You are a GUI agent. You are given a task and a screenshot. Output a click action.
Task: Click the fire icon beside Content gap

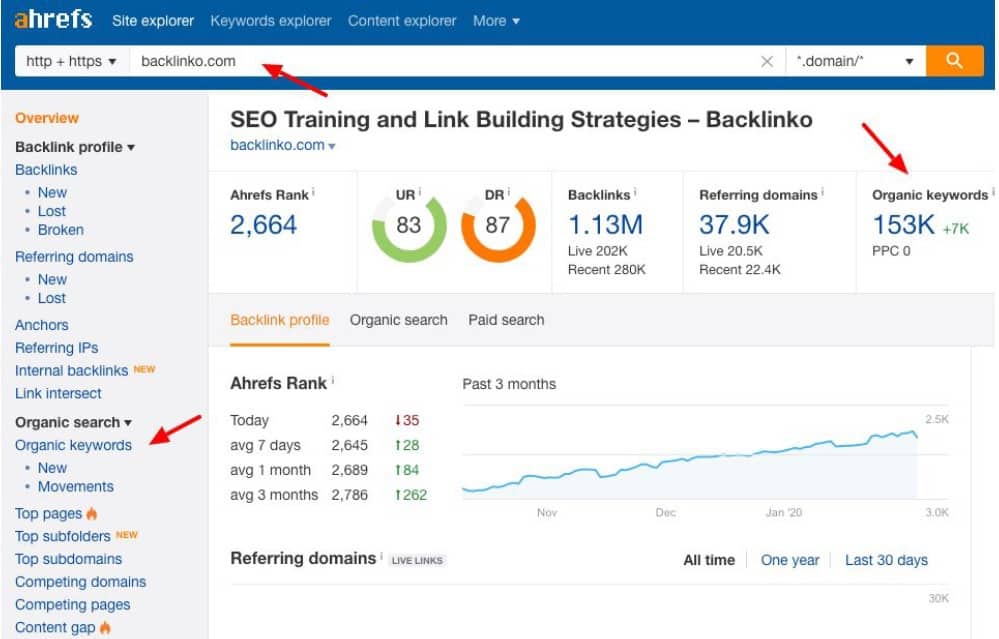coord(105,628)
